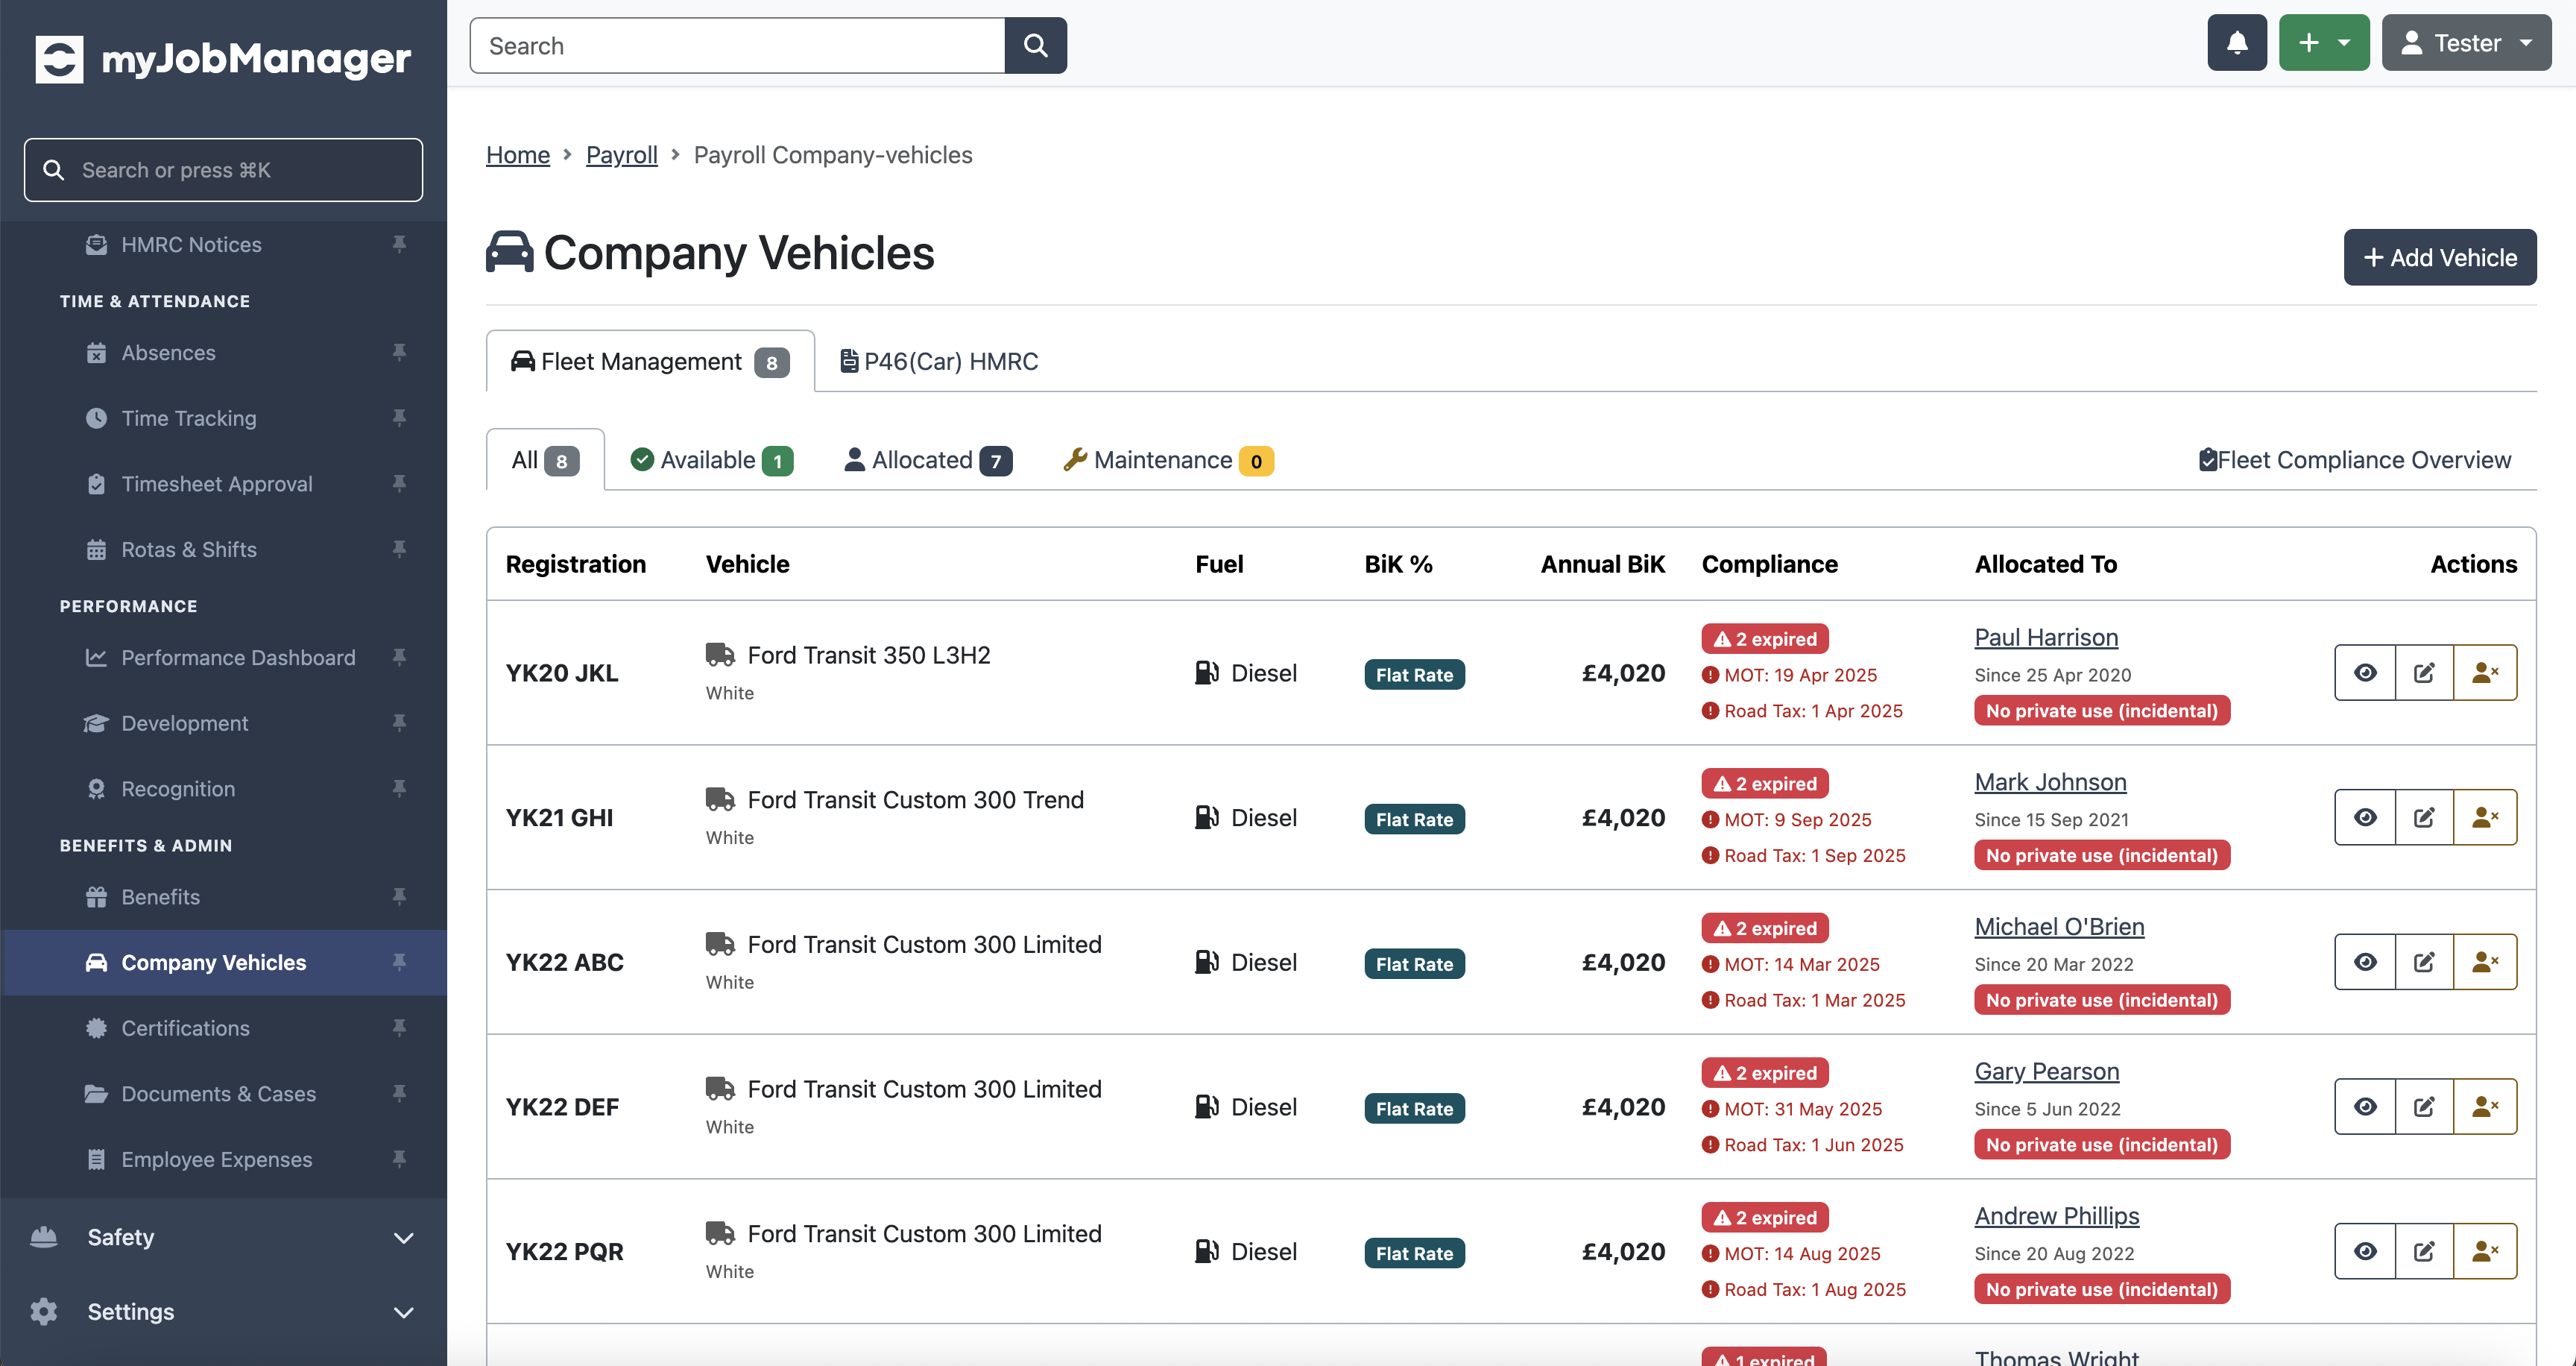Click the Annual BiK column header
2576x1366 pixels.
point(1603,564)
